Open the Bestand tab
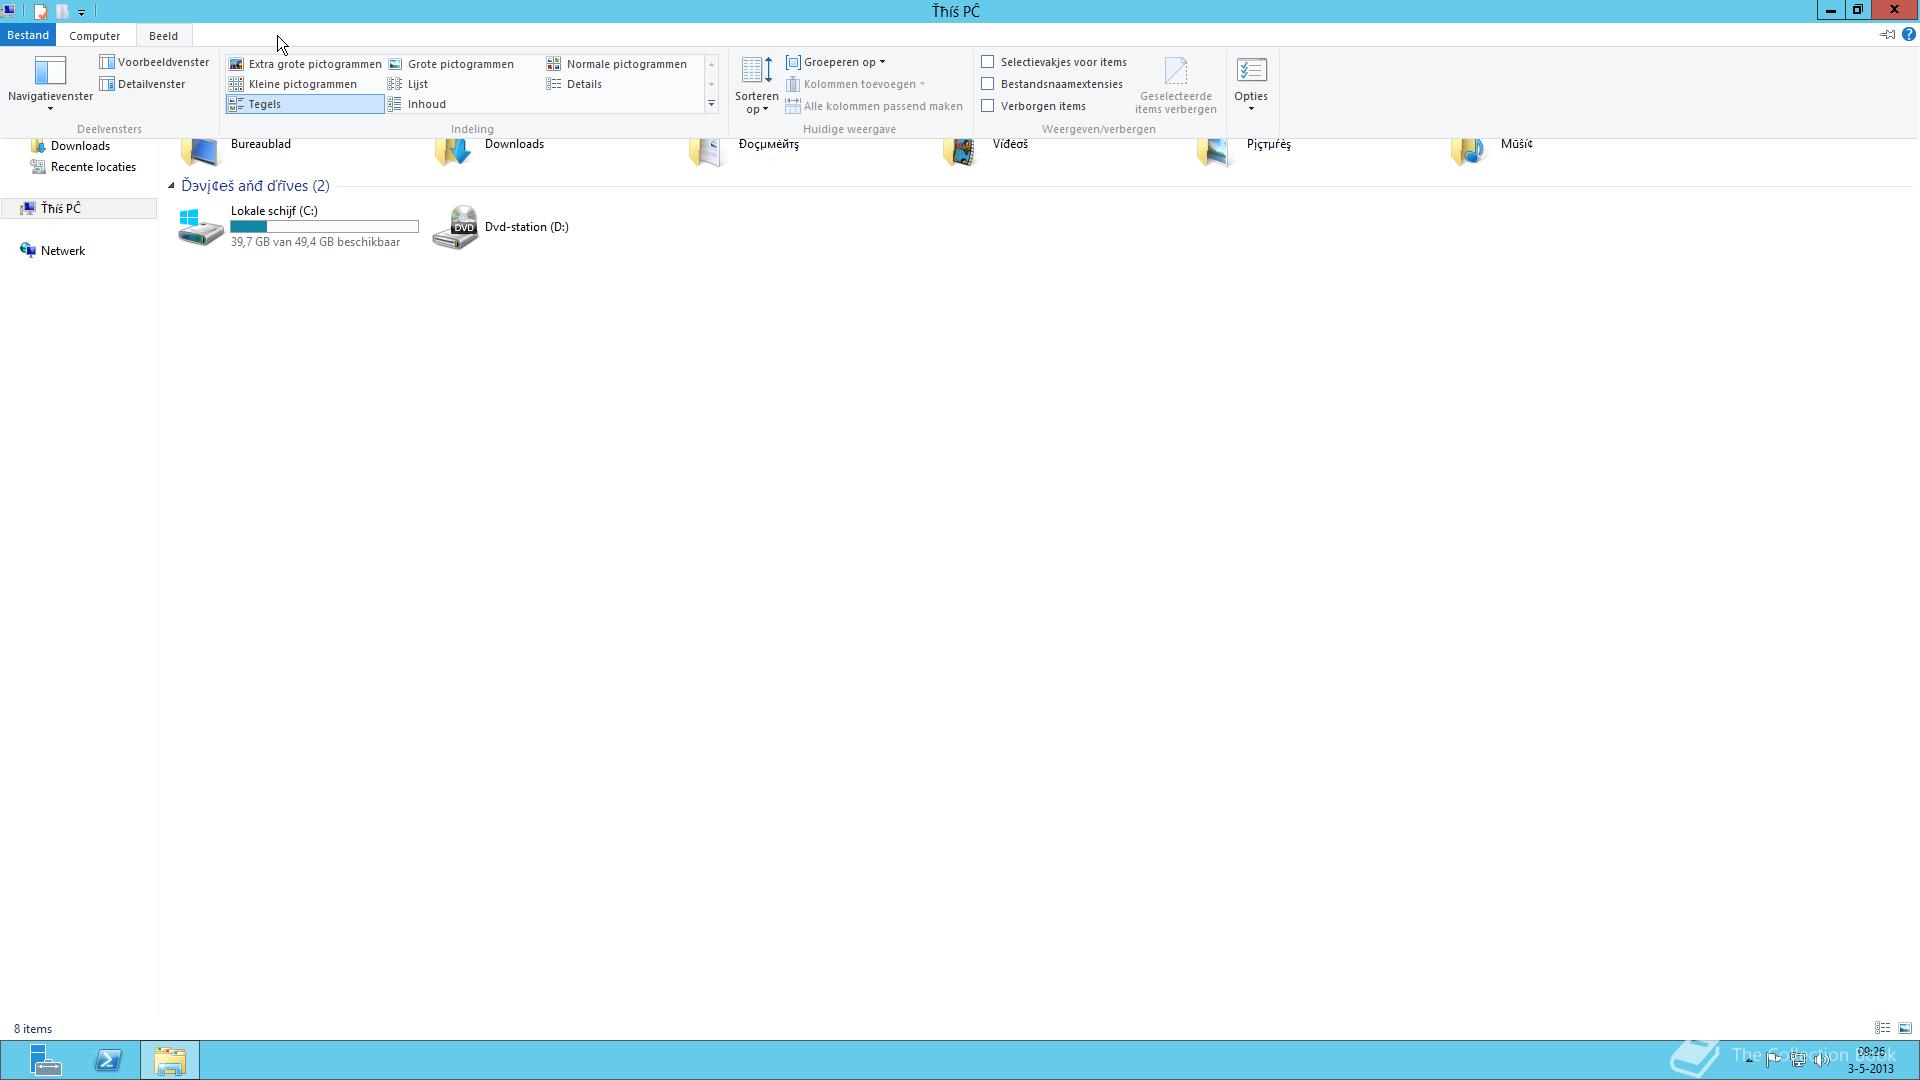Image resolution: width=1920 pixels, height=1080 pixels. [27, 35]
